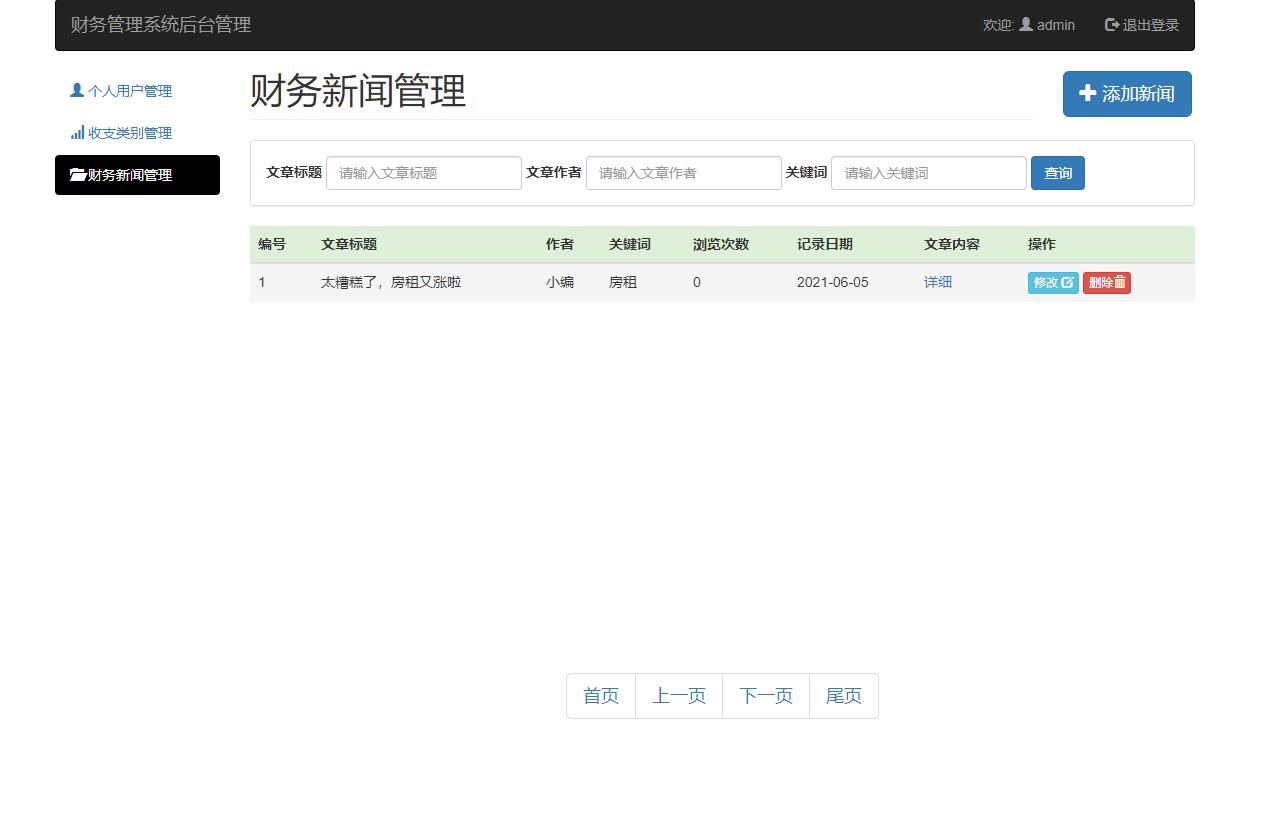Click the 文章作者 input field
The image size is (1288, 818).
coord(683,172)
